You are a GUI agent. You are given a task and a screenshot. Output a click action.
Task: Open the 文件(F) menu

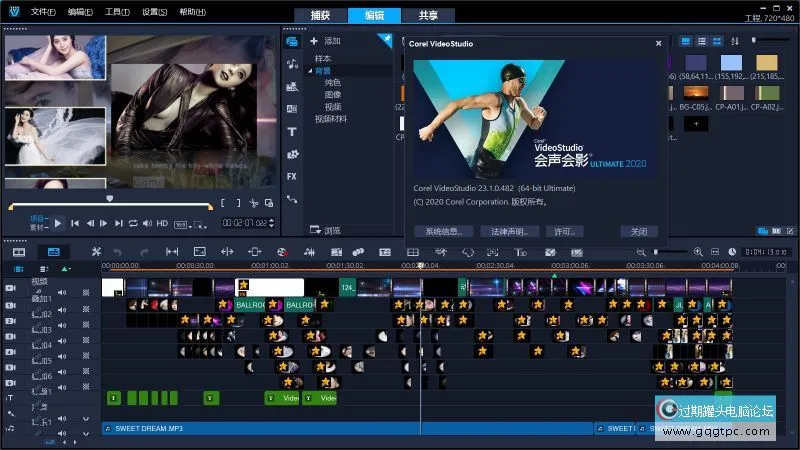coord(43,12)
